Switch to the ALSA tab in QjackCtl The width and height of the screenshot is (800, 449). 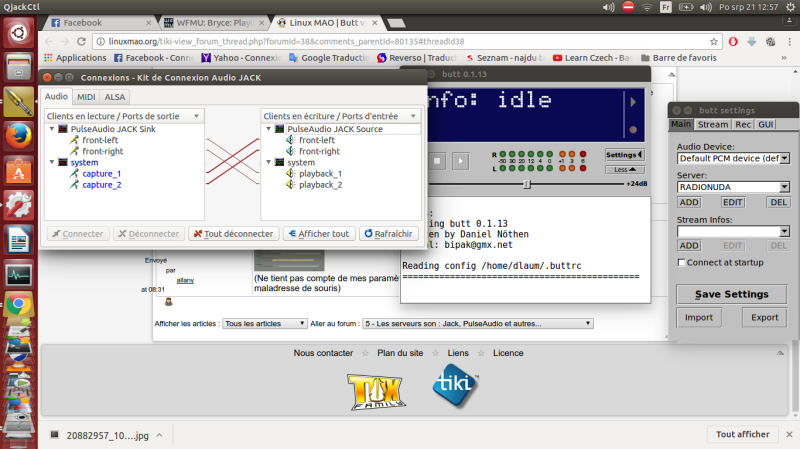click(115, 97)
